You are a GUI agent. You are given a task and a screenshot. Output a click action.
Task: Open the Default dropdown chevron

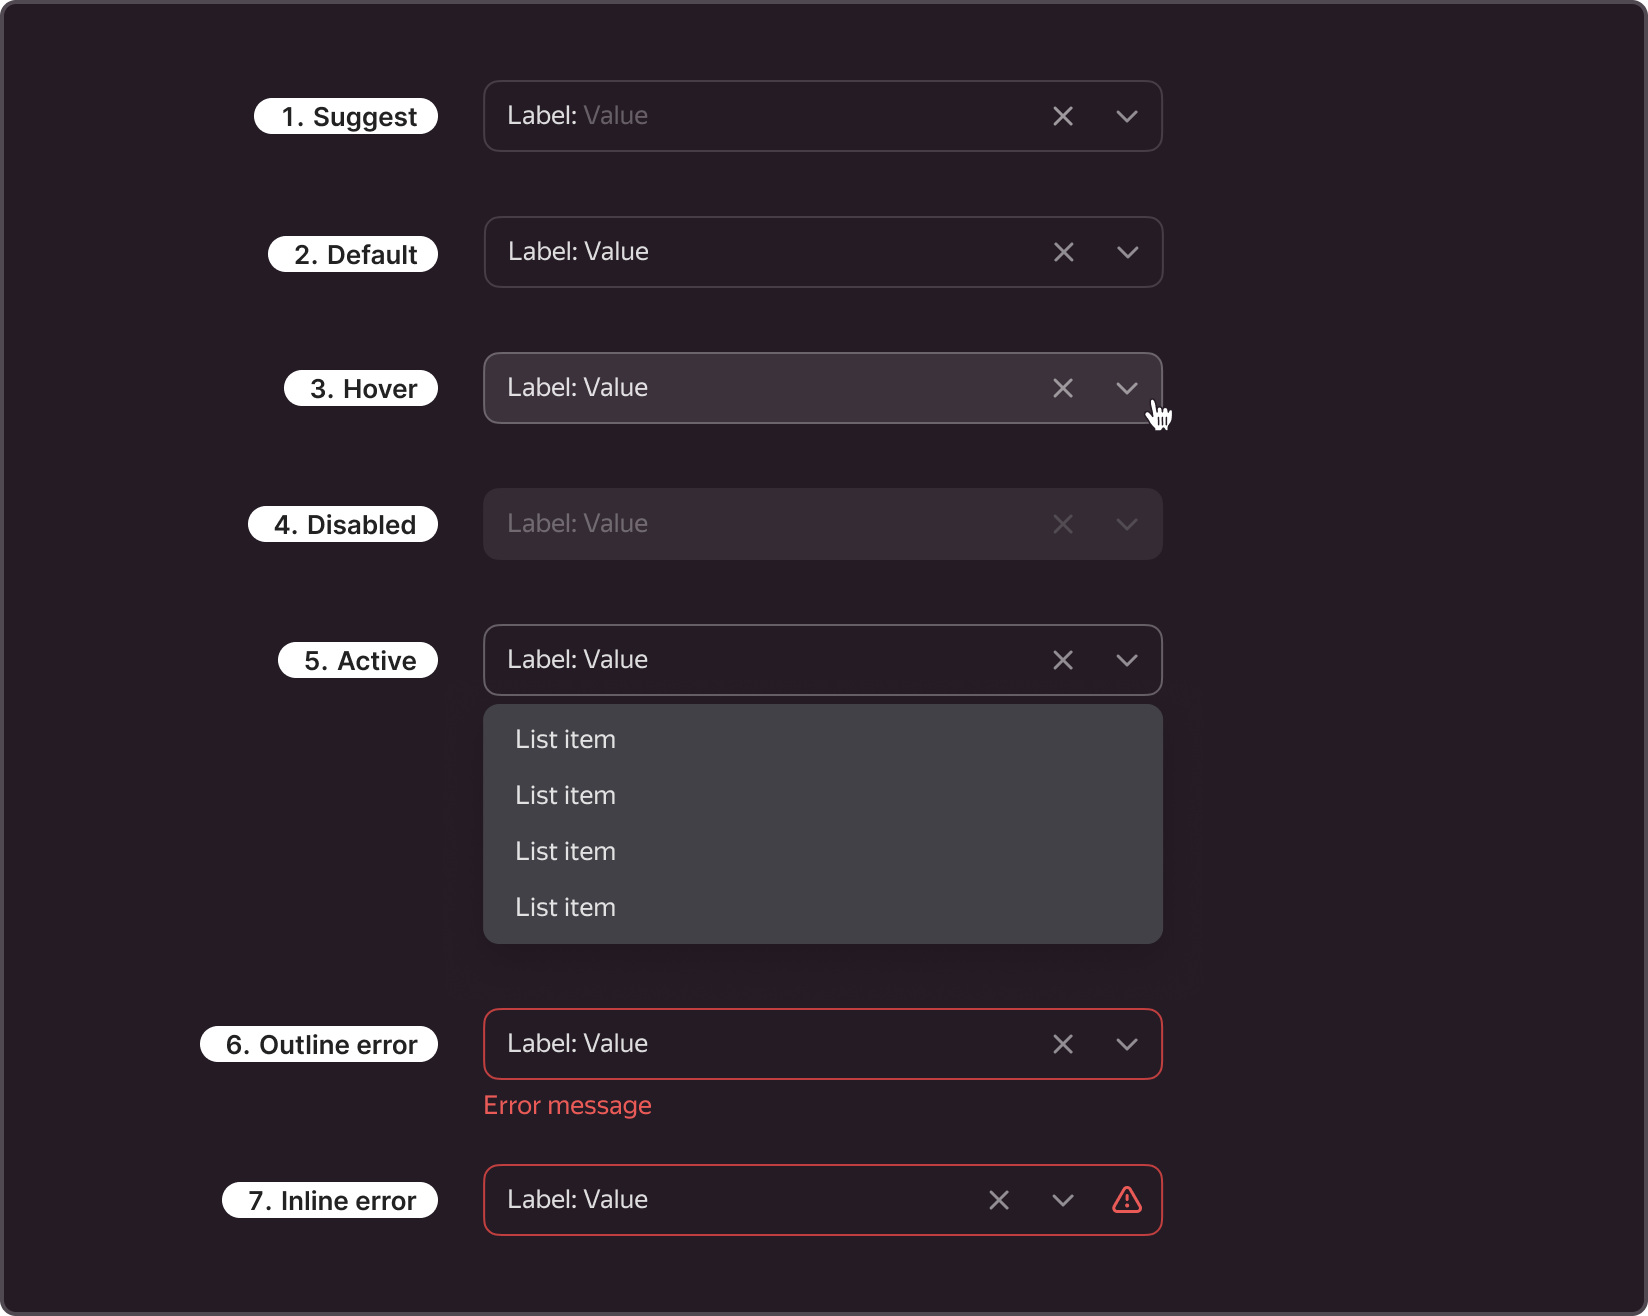[1128, 253]
